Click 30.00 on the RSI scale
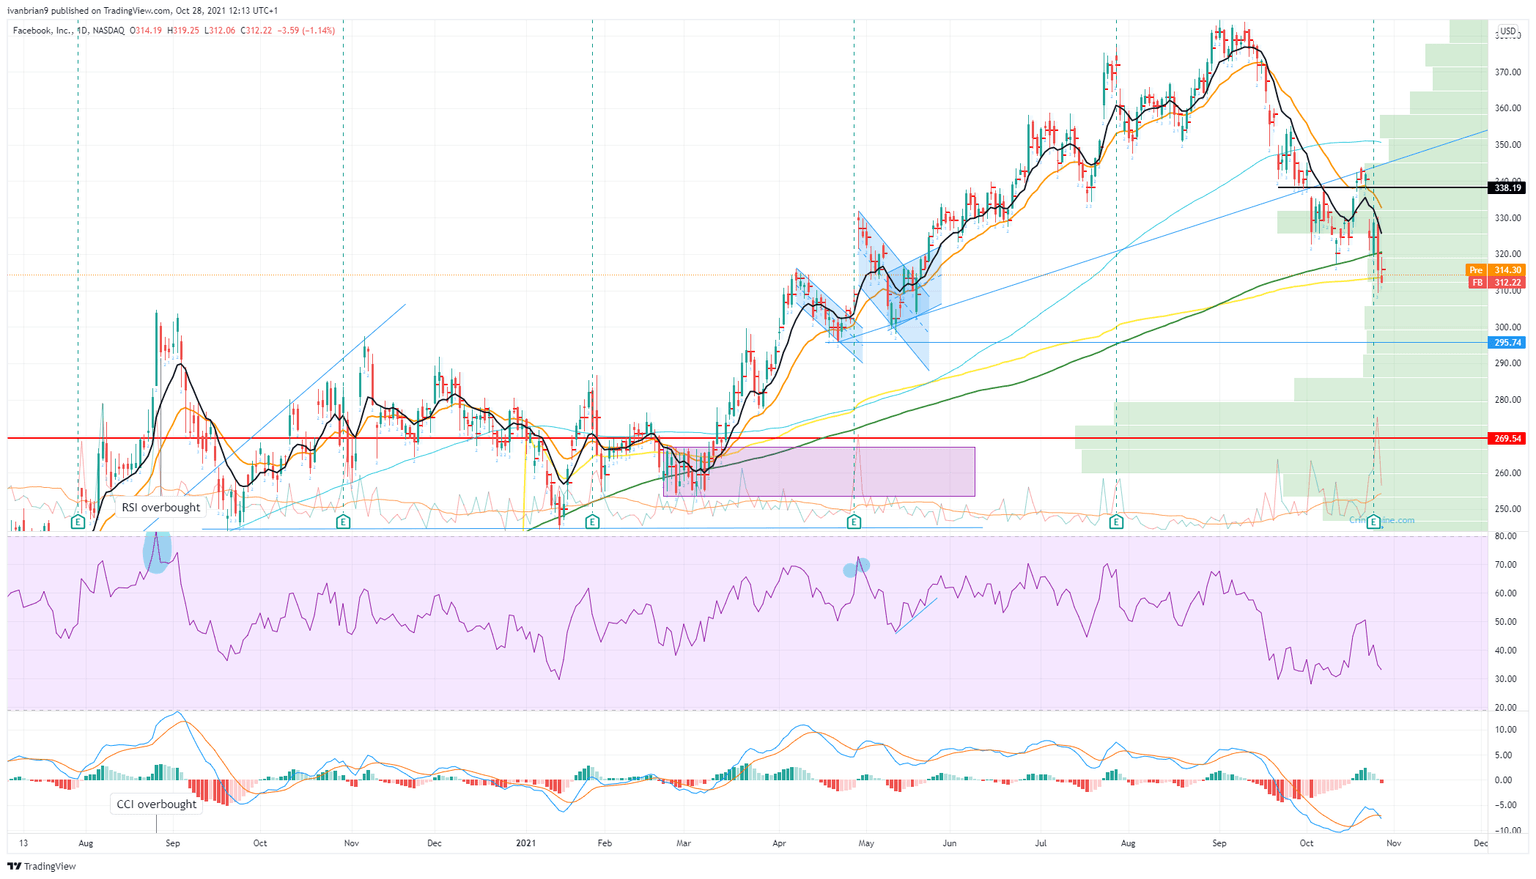Viewport: 1536px width, 879px height. click(1506, 679)
